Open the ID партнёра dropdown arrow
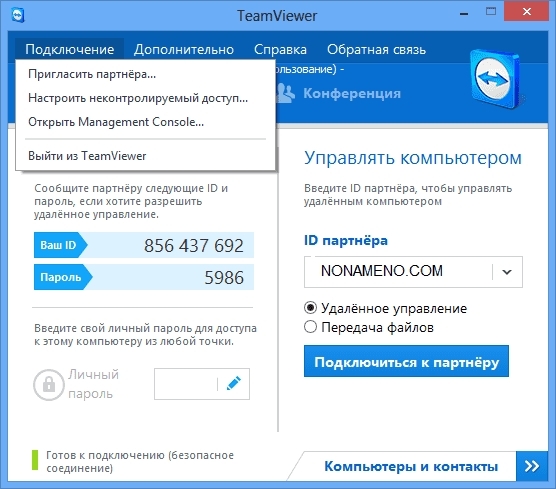The image size is (556, 489). point(507,272)
